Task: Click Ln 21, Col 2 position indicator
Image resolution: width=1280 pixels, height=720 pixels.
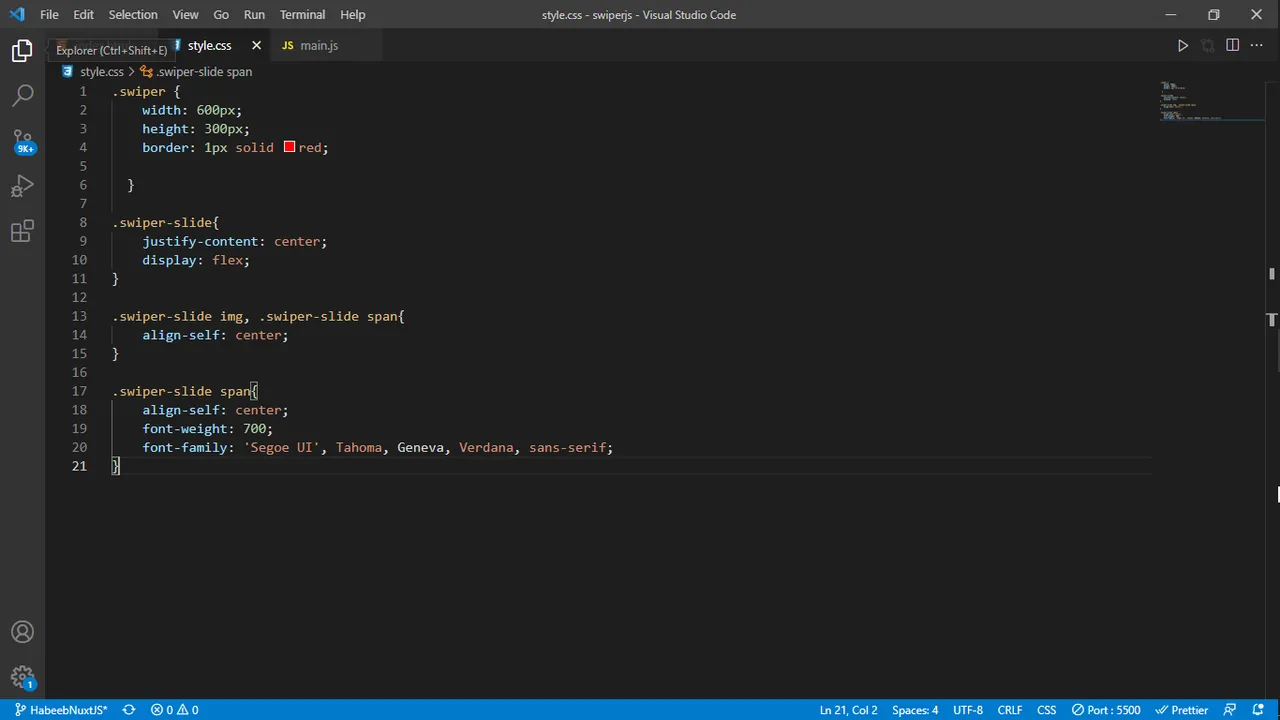Action: [x=848, y=710]
